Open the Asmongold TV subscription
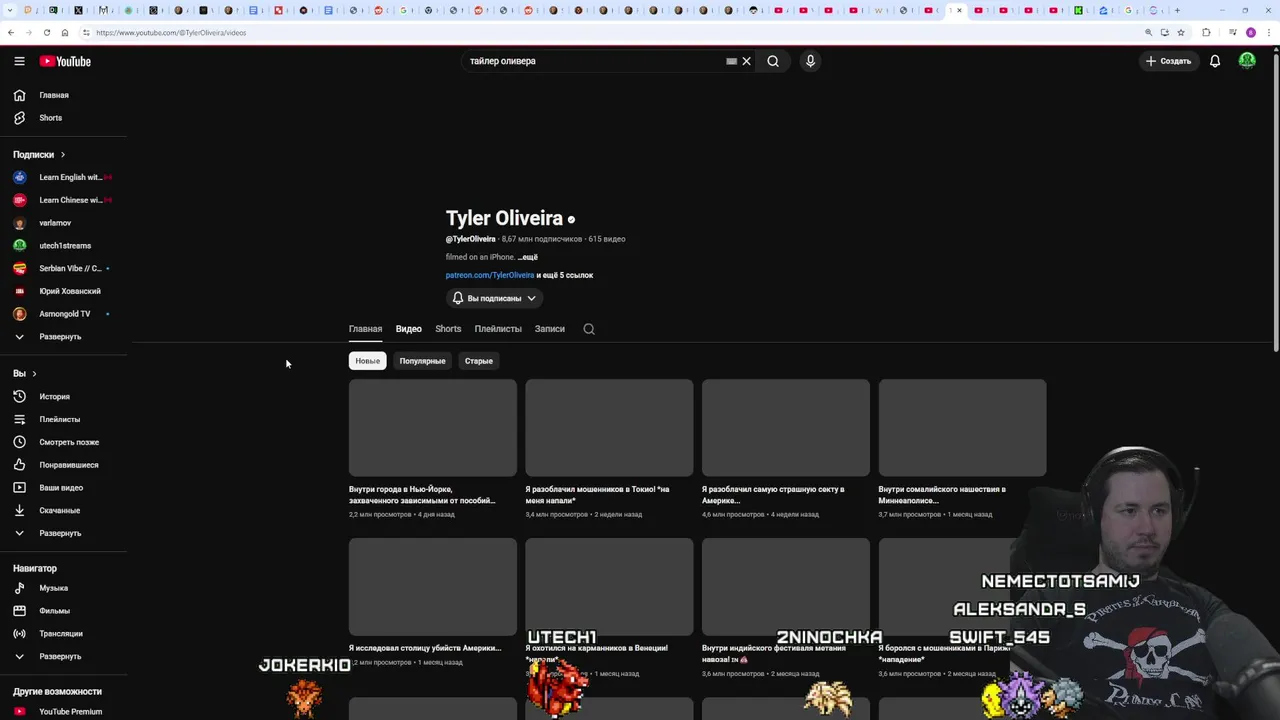Screen dimensions: 1280x720 [63, 314]
